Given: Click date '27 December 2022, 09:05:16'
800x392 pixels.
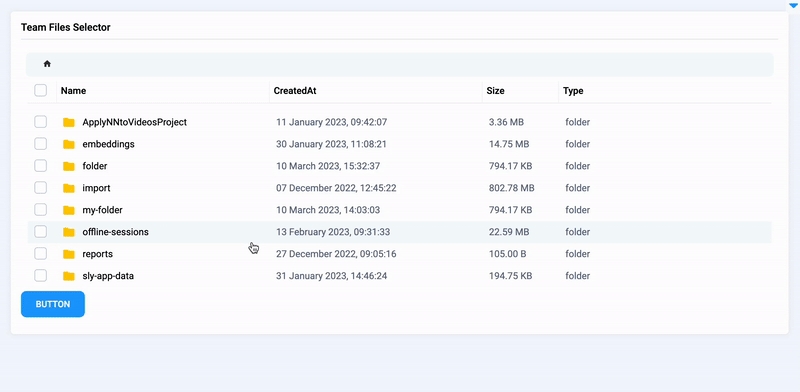Looking at the screenshot, I should pos(336,254).
